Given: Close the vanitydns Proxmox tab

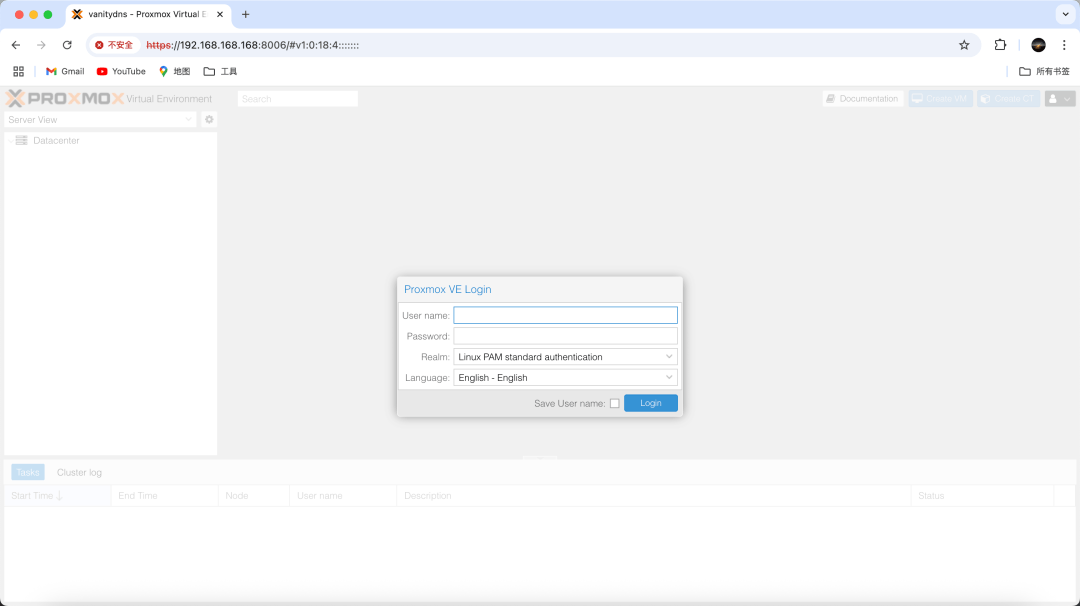Looking at the screenshot, I should point(220,14).
